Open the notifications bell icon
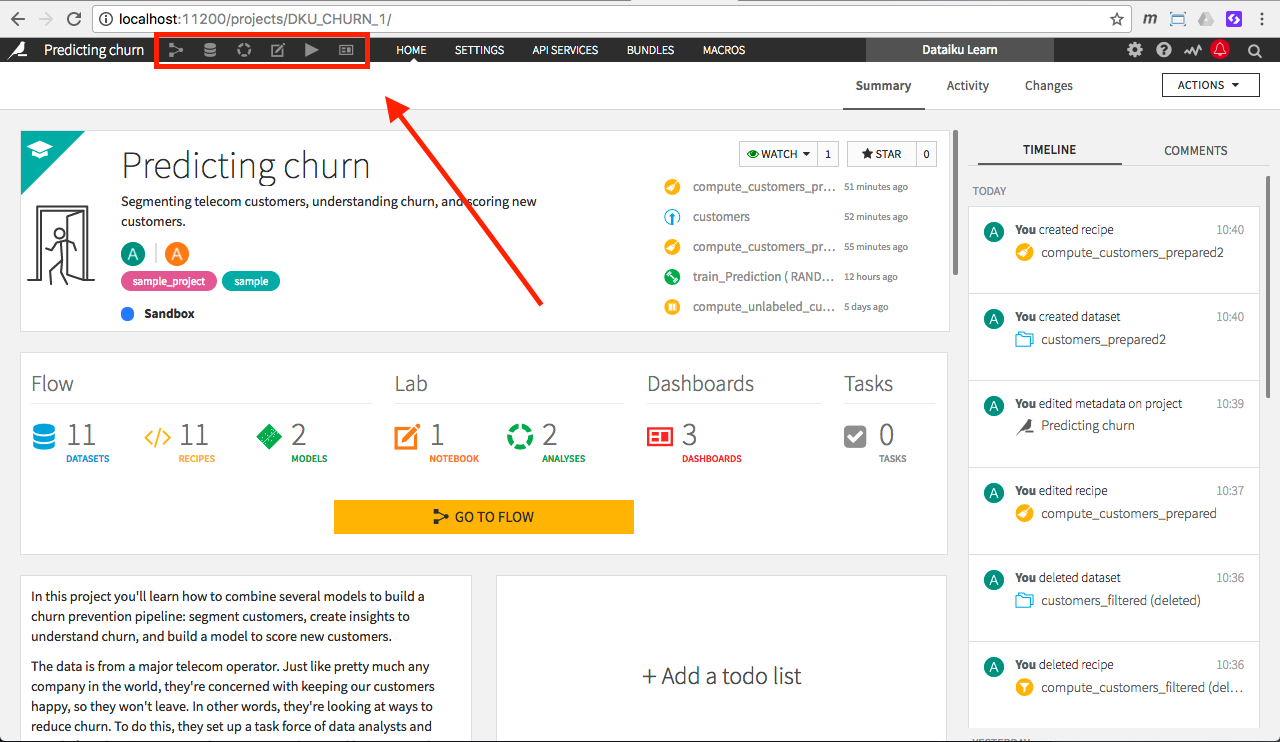Image resolution: width=1280 pixels, height=742 pixels. pos(1220,49)
